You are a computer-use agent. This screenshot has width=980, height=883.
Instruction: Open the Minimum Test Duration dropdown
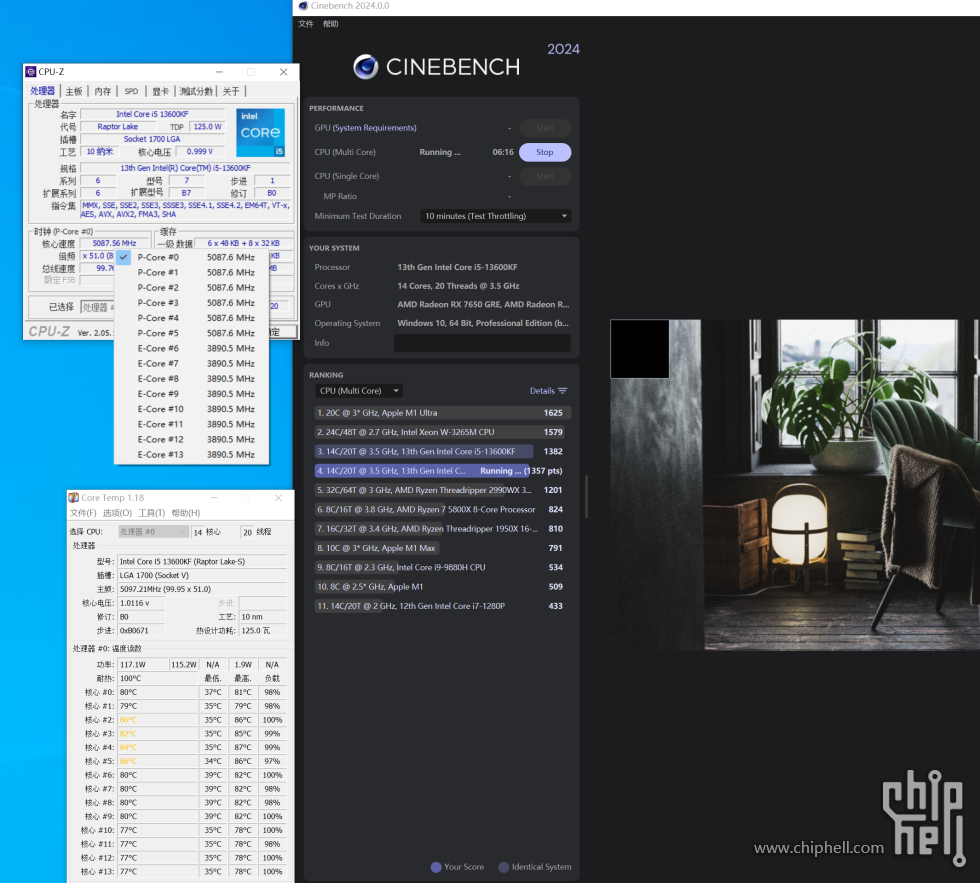(496, 216)
